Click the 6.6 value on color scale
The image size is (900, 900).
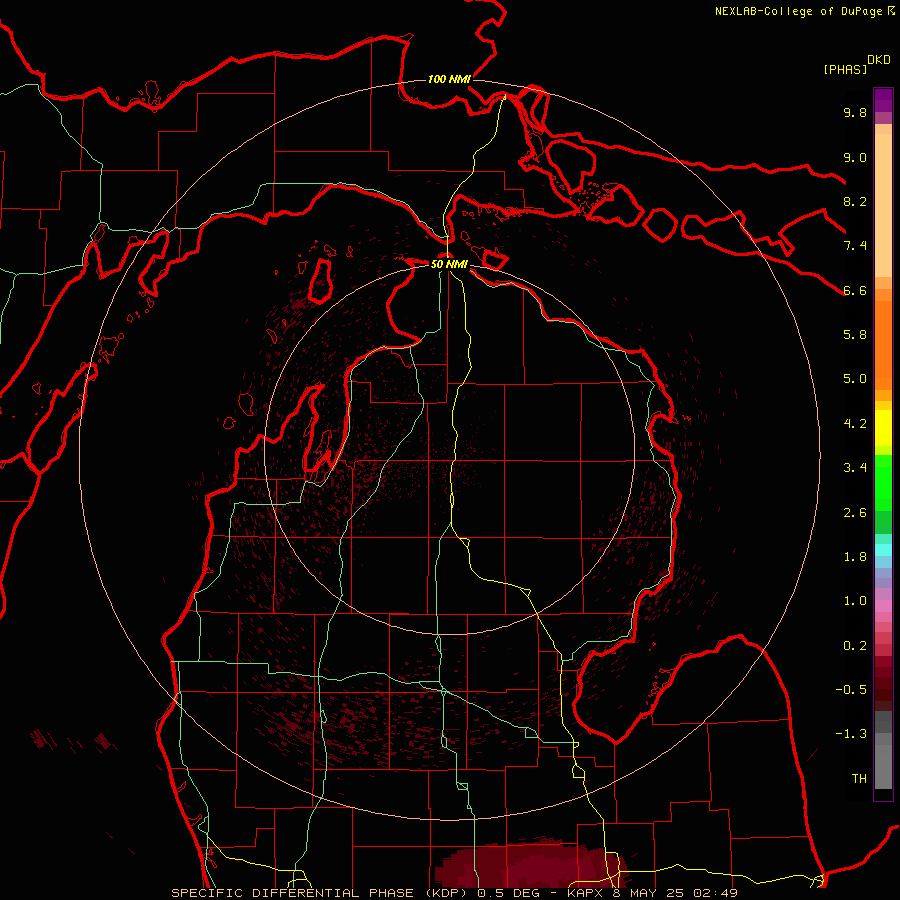[855, 290]
